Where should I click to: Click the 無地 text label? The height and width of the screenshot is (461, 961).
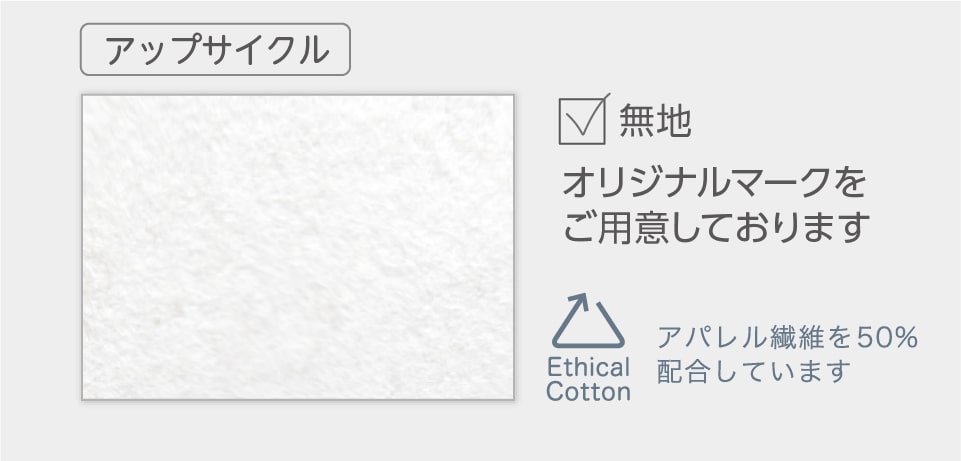click(x=655, y=122)
